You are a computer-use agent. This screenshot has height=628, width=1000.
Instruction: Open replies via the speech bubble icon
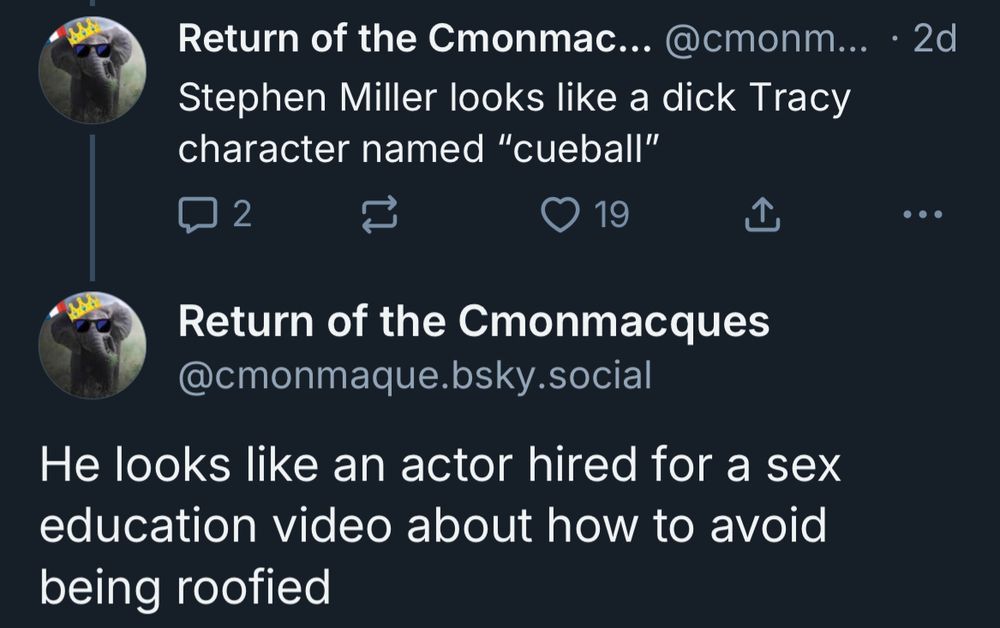pyautogui.click(x=197, y=215)
